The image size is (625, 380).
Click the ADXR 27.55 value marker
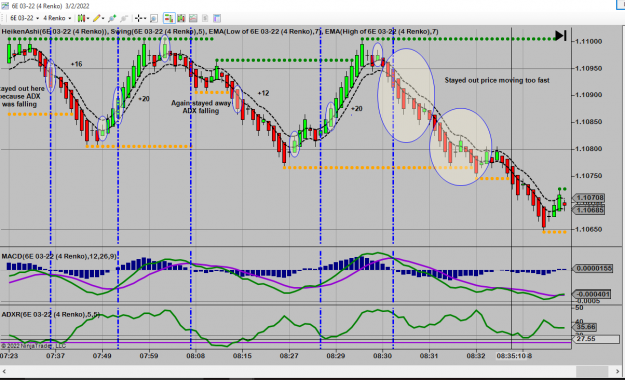[x=596, y=339]
